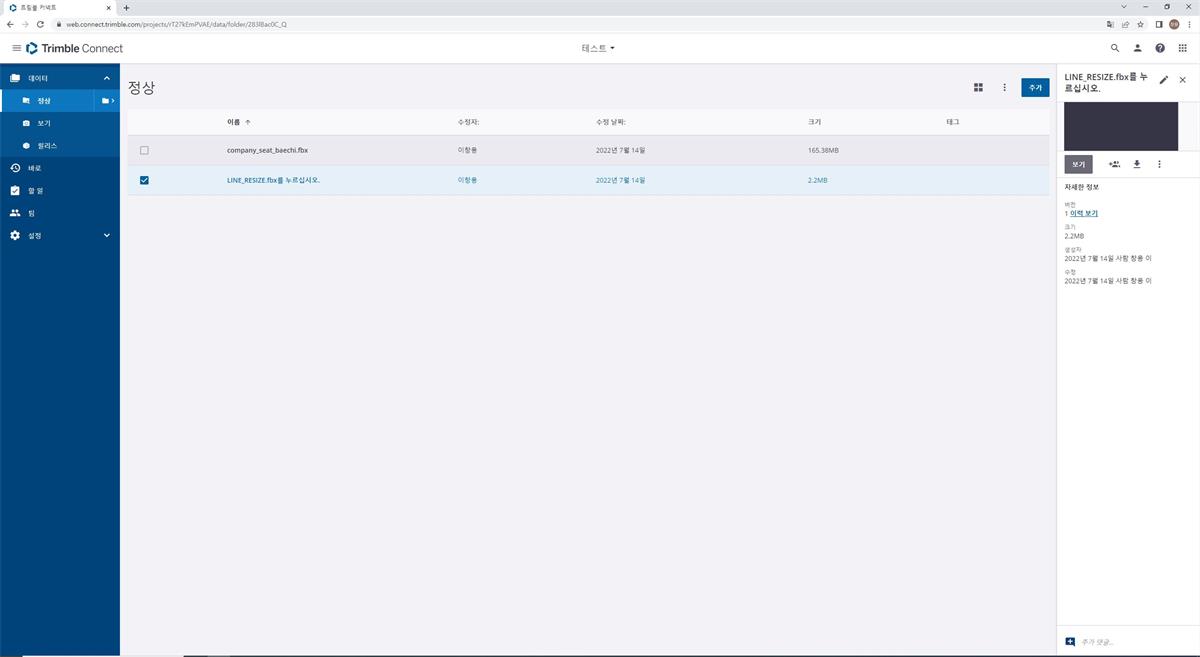
Task: Share the file via the add-person icon
Action: [x=1114, y=164]
